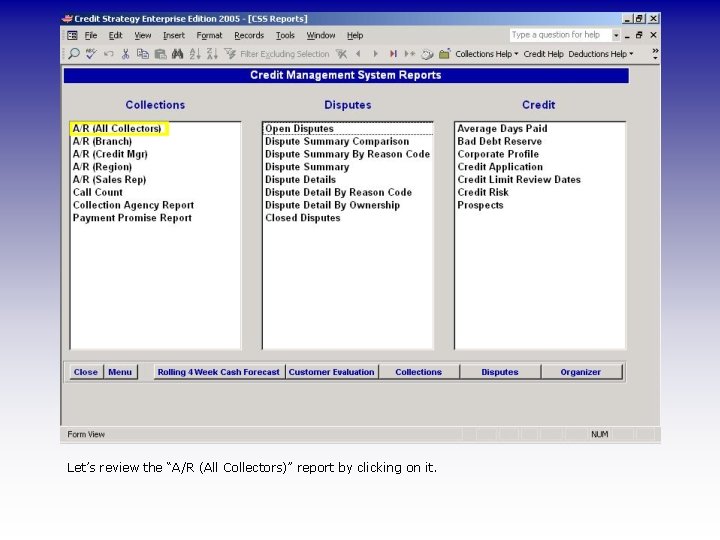The image size is (720, 540).
Task: Open the Format menu
Action: pyautogui.click(x=209, y=35)
